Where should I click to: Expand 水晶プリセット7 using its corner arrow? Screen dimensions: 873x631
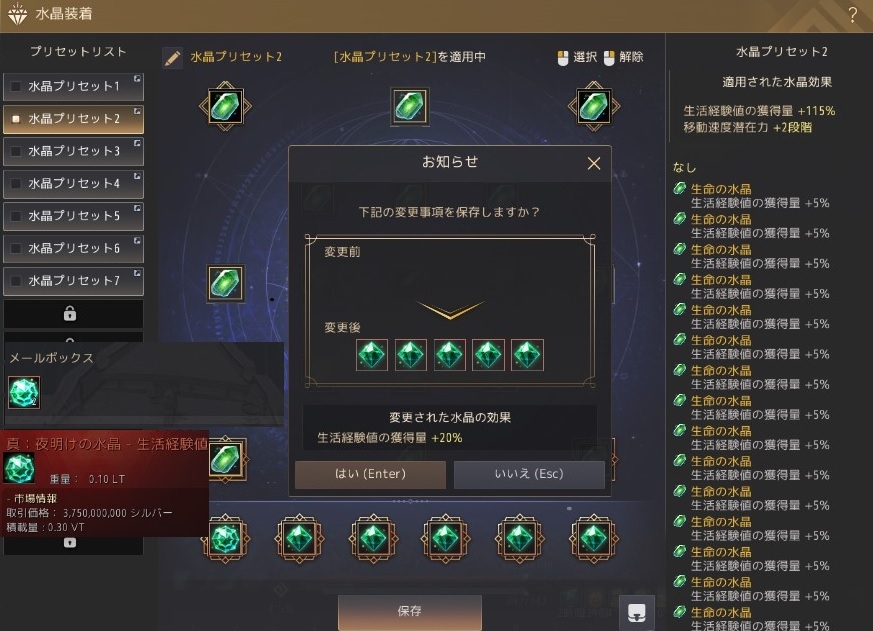pyautogui.click(x=137, y=273)
